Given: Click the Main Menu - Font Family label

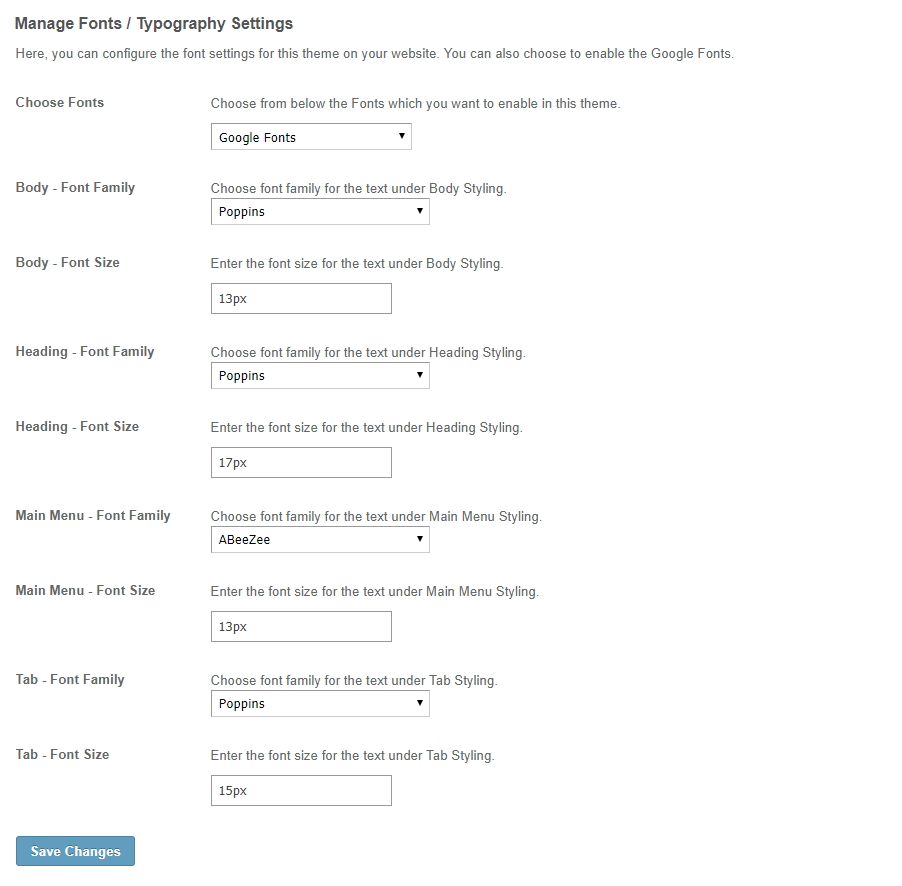Looking at the screenshot, I should pyautogui.click(x=93, y=516).
